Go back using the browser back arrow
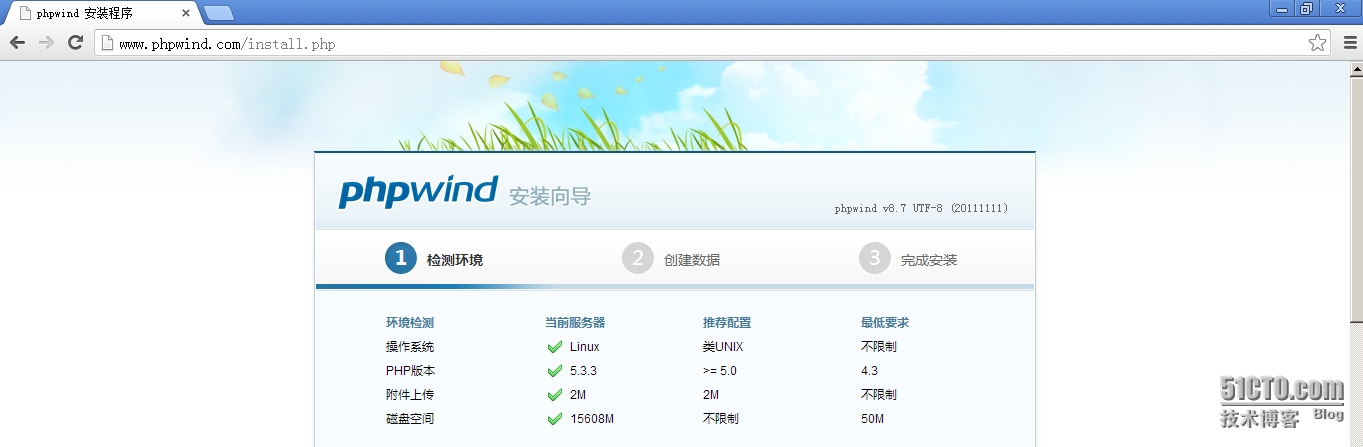This screenshot has height=447, width=1363. 17,43
